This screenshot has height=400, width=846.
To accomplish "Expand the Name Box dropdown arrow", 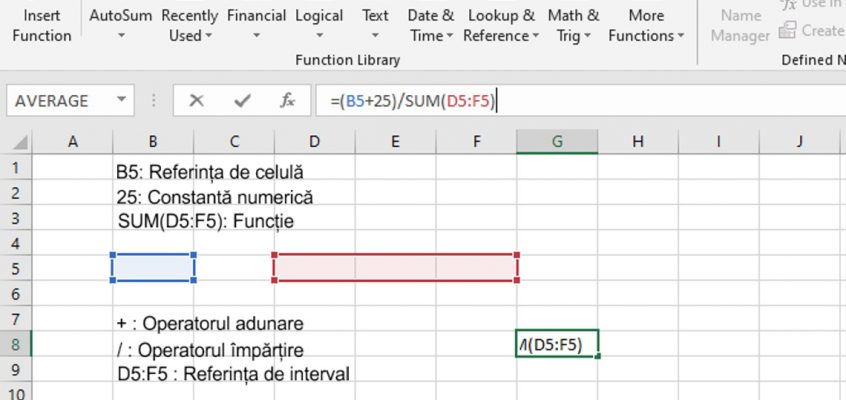I will coord(121,100).
